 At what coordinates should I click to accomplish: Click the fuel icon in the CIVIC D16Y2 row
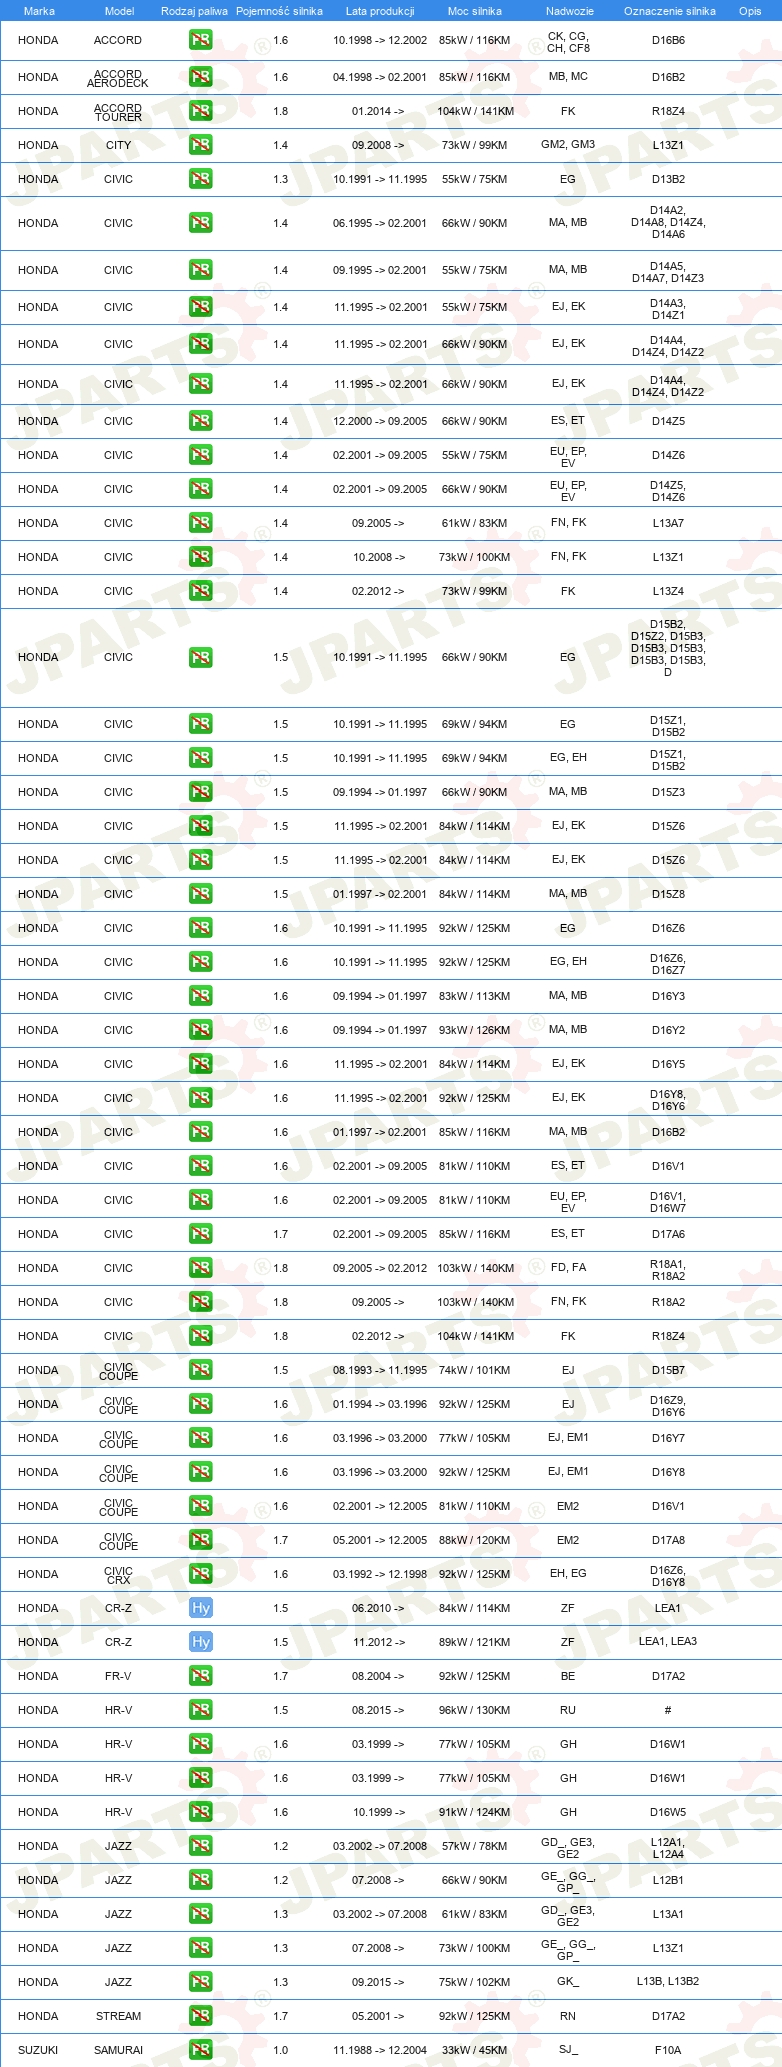click(200, 1030)
